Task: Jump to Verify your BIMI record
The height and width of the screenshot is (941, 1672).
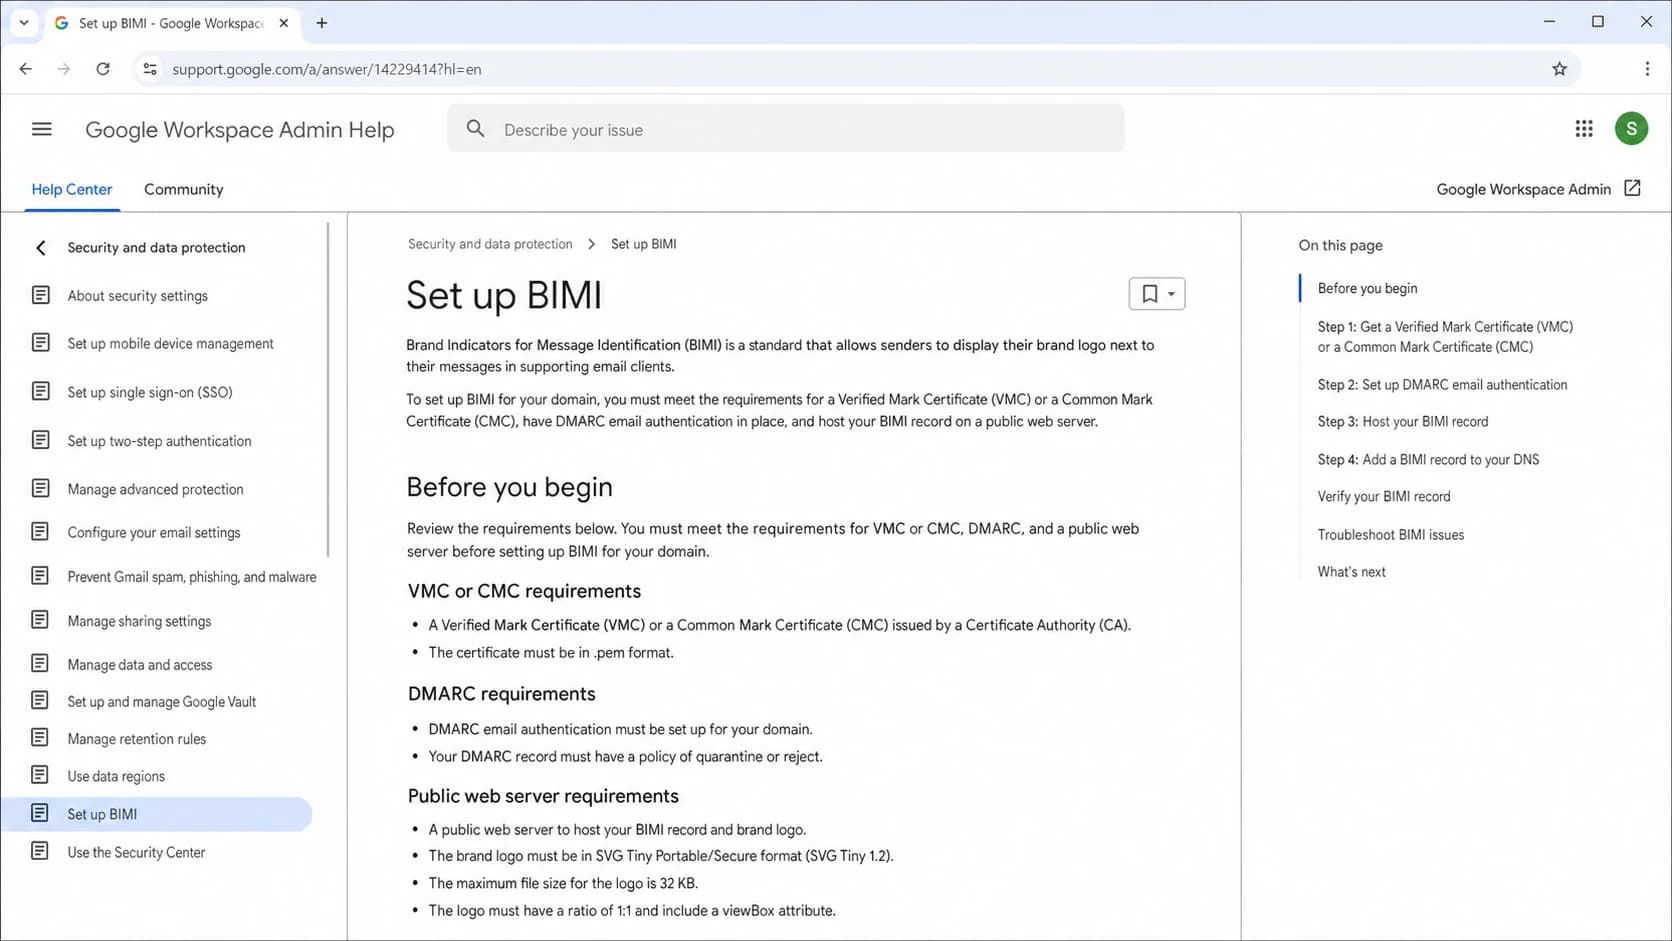Action: (x=1384, y=496)
